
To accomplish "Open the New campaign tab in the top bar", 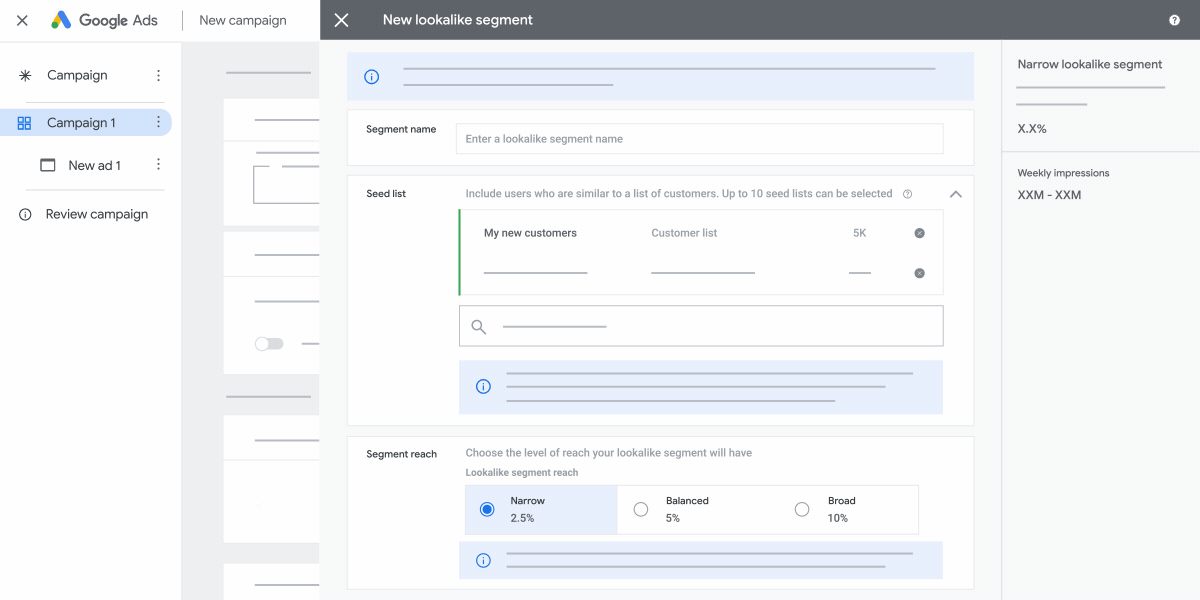I will point(241,19).
